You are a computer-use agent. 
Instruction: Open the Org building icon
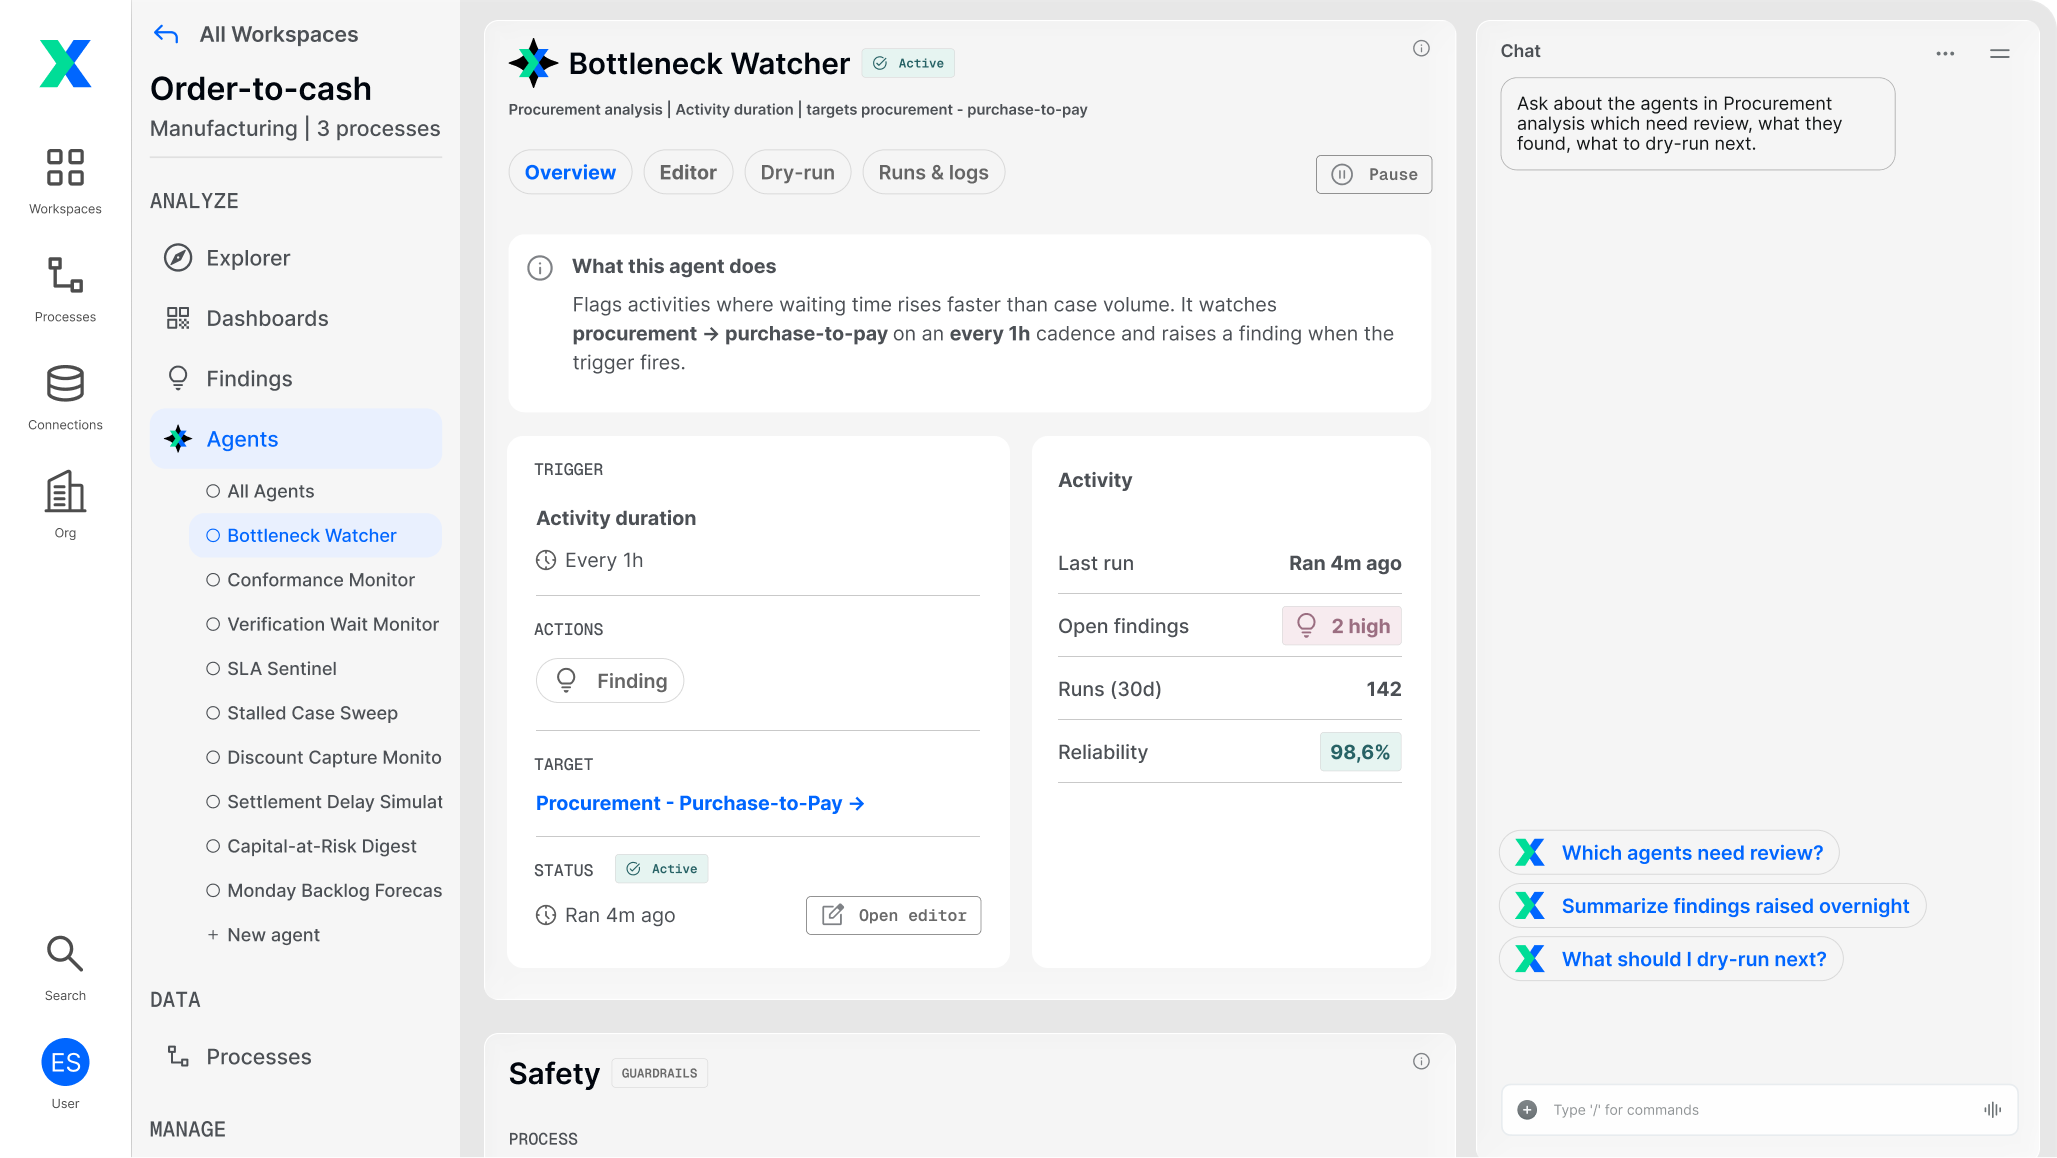pyautogui.click(x=65, y=505)
